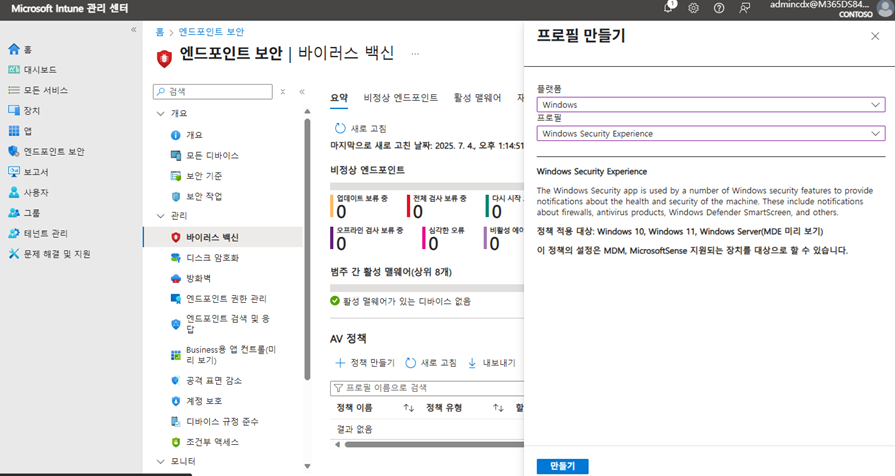Click the 전체 검사 보류 중 count tile
The width and height of the screenshot is (895, 476).
click(437, 206)
